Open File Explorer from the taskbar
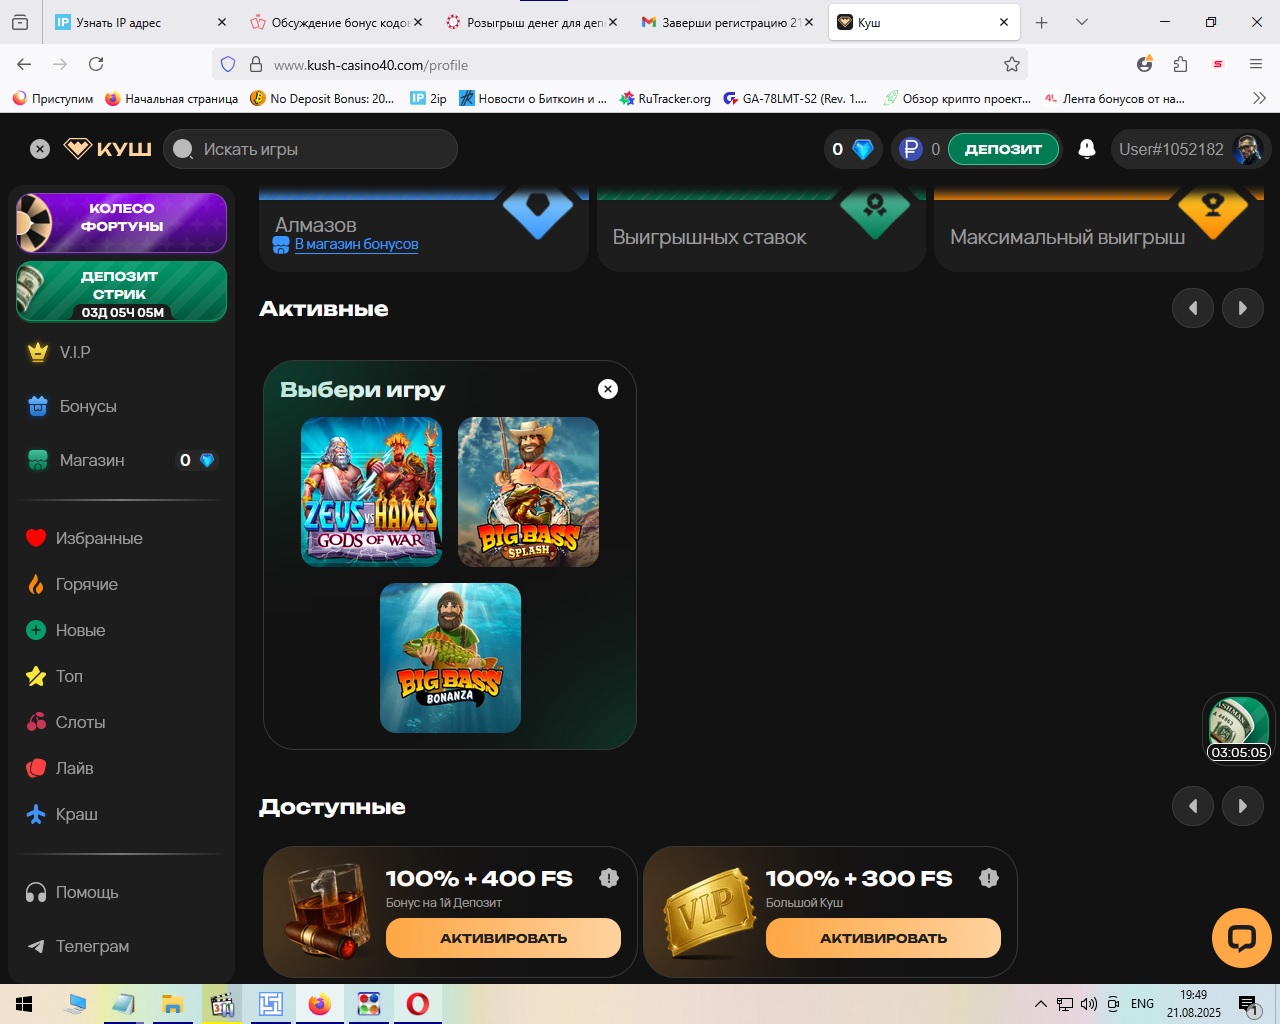The image size is (1280, 1024). pos(173,1004)
